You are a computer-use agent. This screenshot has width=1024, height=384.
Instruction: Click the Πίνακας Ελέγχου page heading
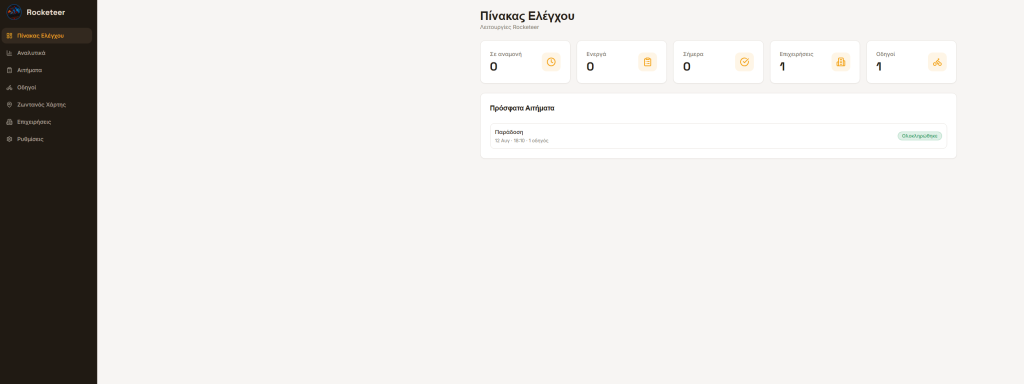[527, 16]
